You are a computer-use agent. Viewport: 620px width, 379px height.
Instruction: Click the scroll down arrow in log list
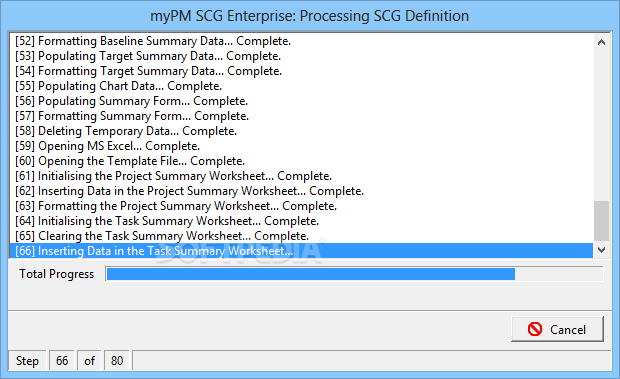point(601,249)
